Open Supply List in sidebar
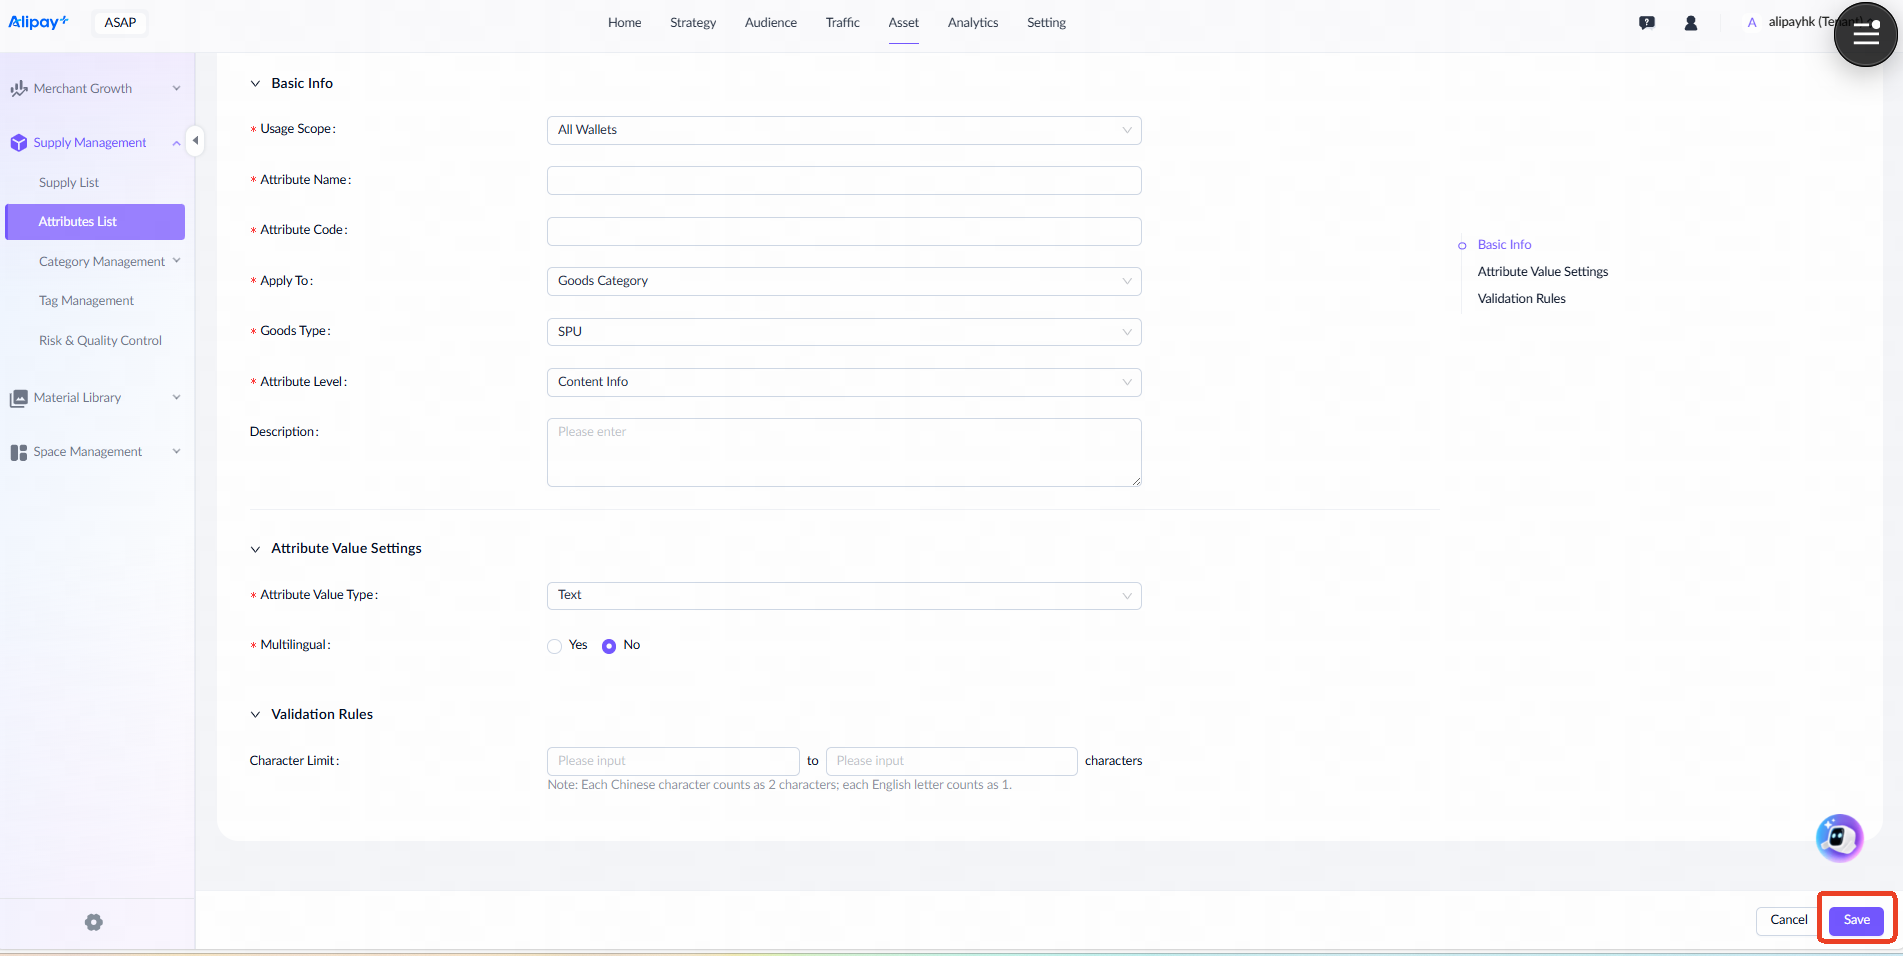 (69, 183)
